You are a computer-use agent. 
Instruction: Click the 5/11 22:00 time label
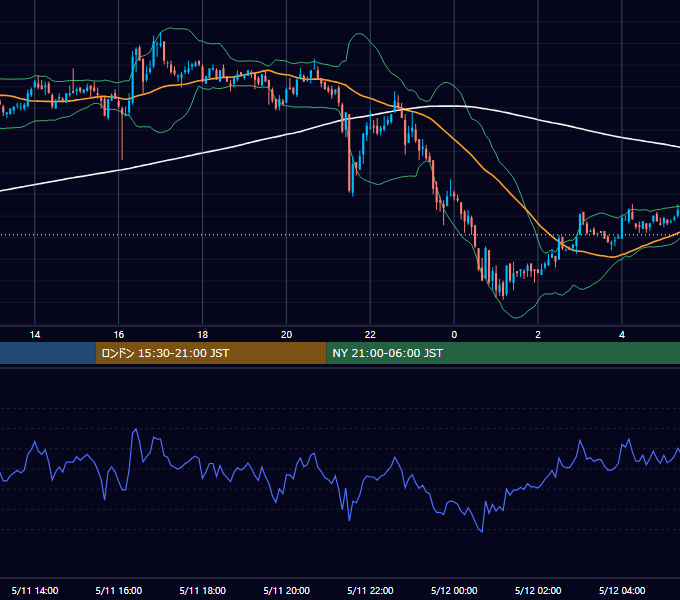coord(370,590)
